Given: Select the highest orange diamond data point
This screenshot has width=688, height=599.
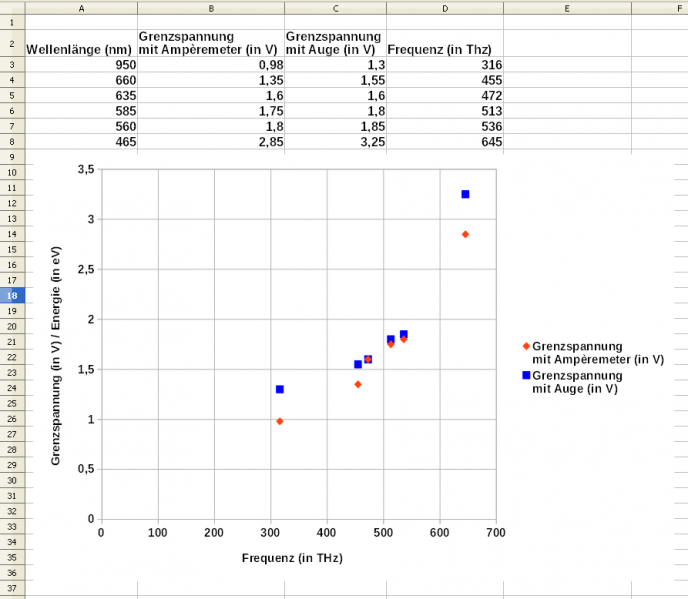Looking at the screenshot, I should click(x=465, y=234).
